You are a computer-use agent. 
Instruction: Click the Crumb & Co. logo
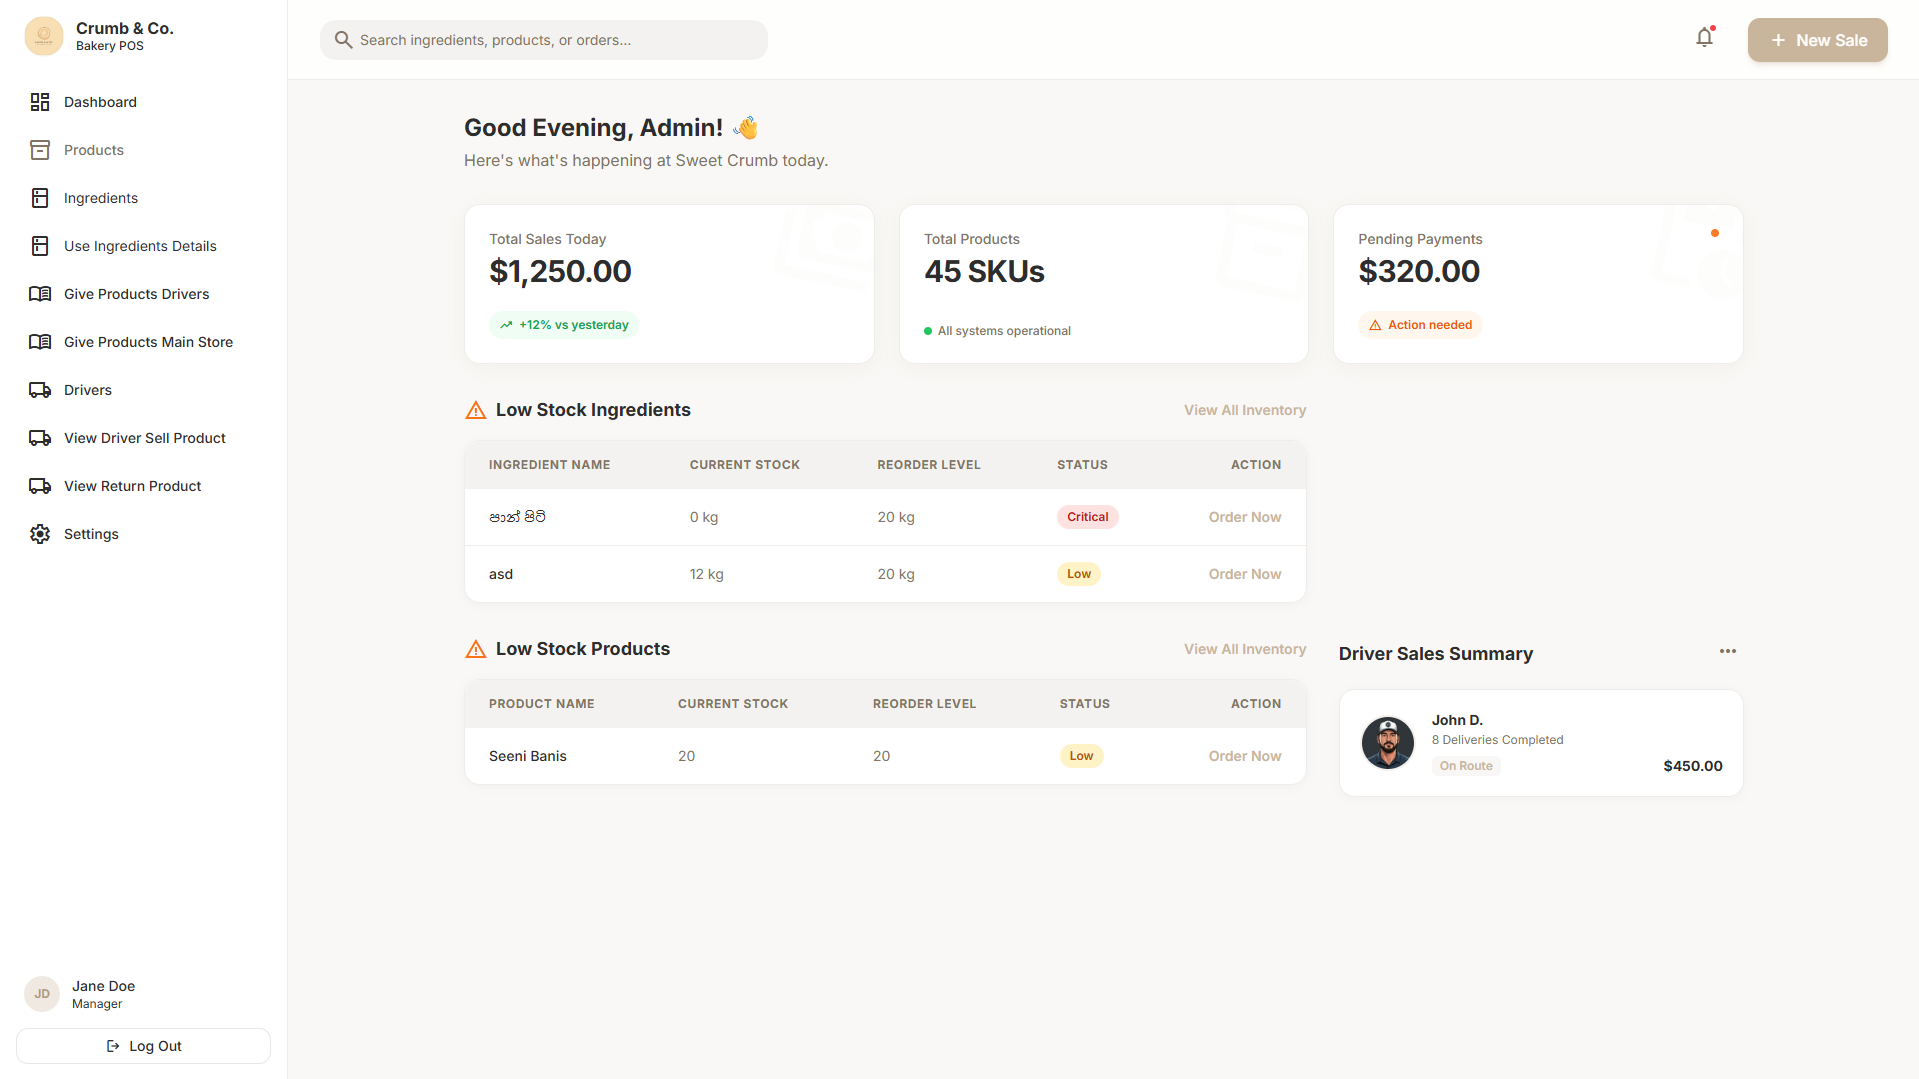44,36
